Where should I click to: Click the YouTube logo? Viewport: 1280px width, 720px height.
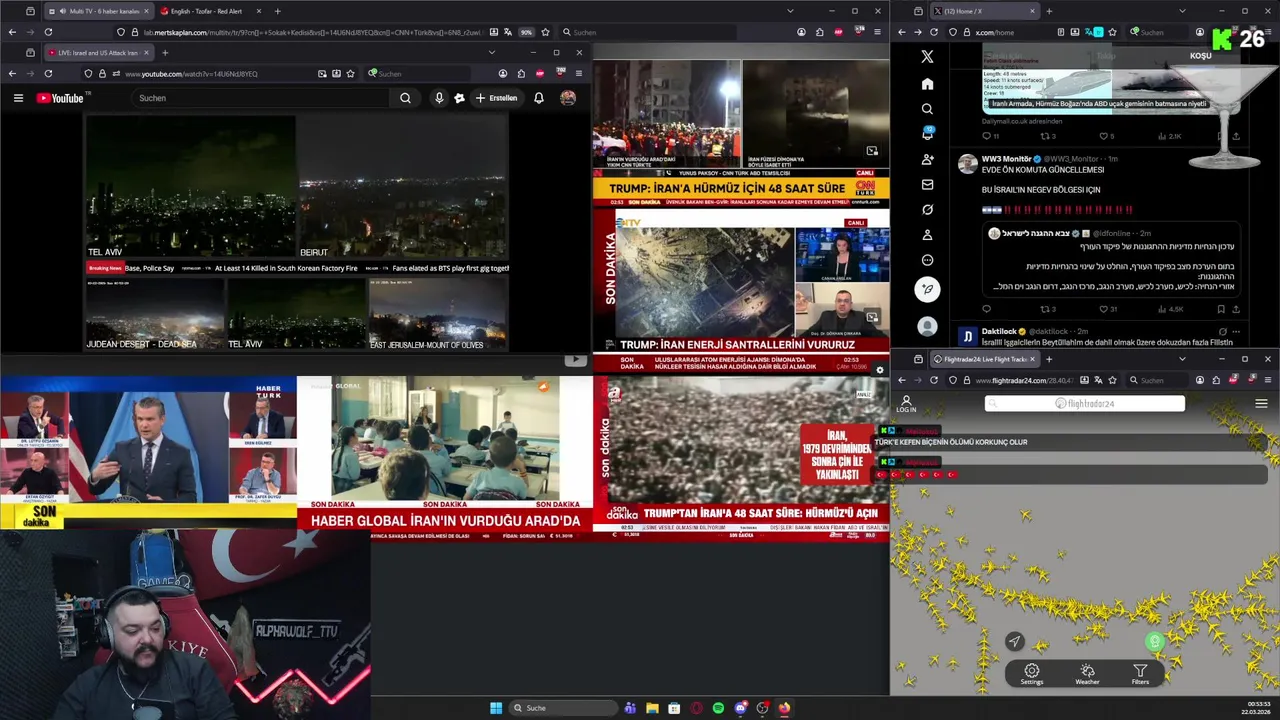pos(60,98)
